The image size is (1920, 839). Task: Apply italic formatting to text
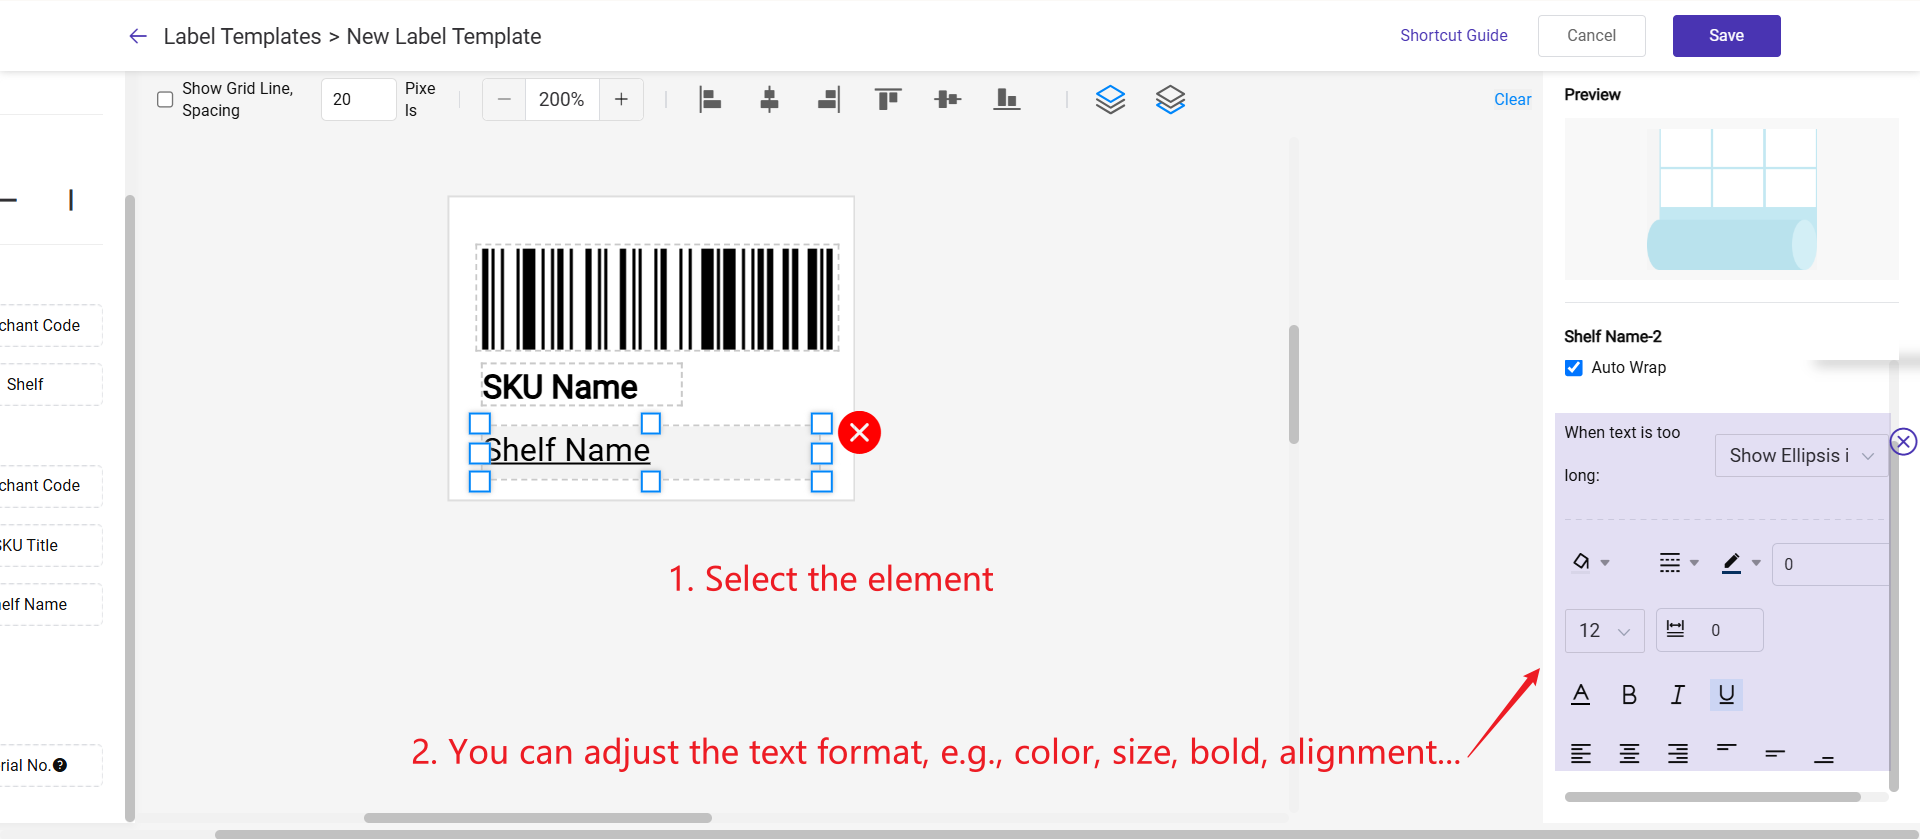pos(1678,695)
